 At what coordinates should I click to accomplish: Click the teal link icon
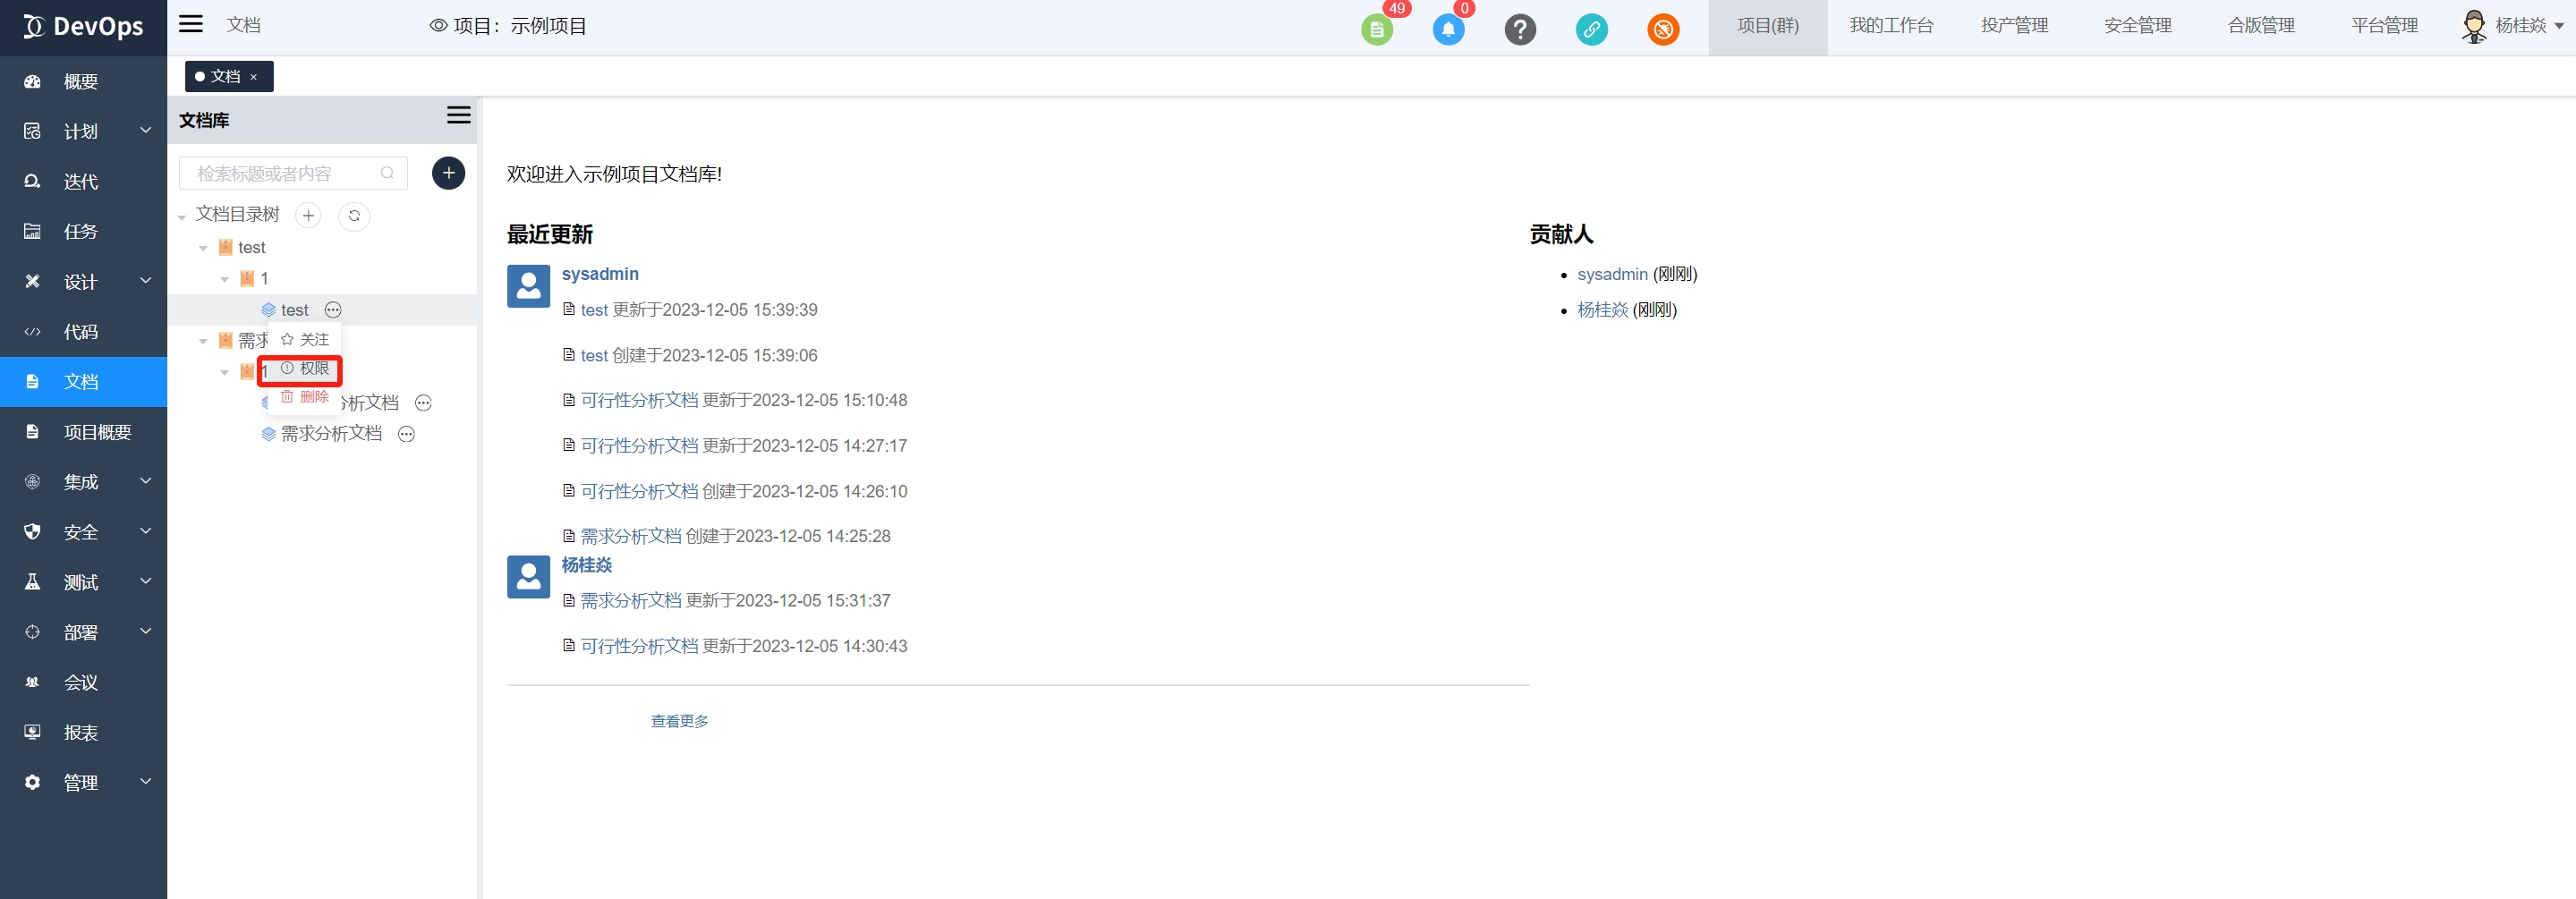click(x=1591, y=30)
